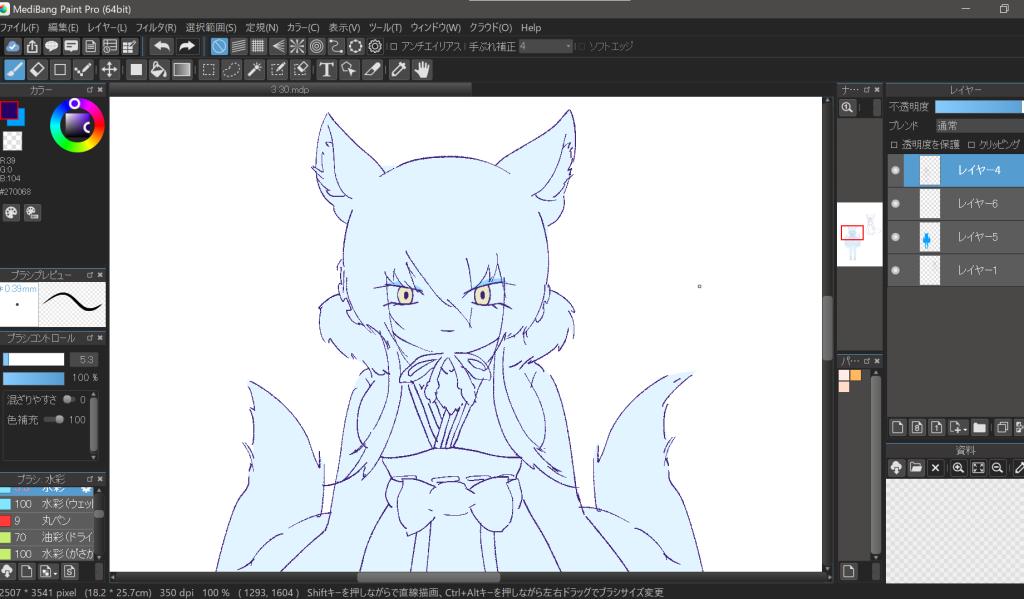The height and width of the screenshot is (599, 1024).
Task: Select the Move tool
Action: pyautogui.click(x=109, y=69)
